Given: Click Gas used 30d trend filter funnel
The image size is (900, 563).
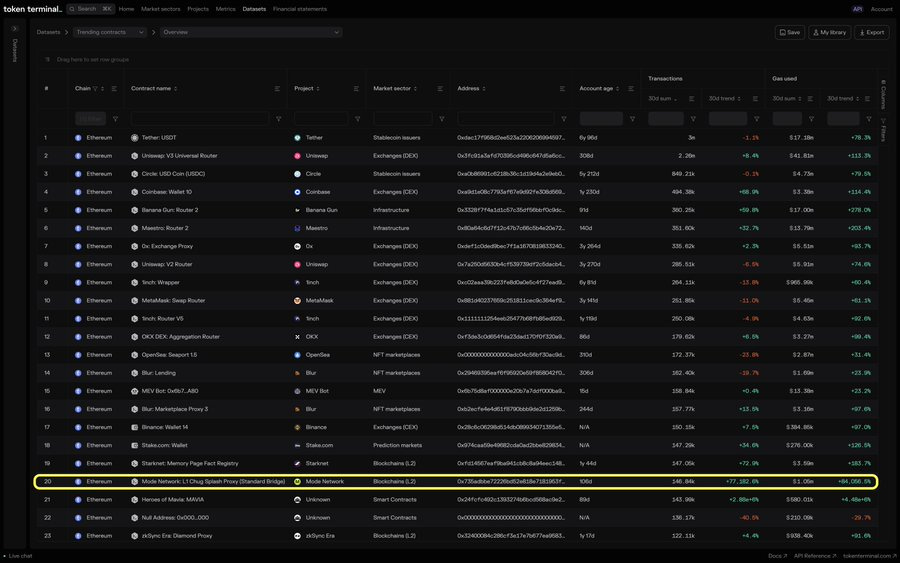Looking at the screenshot, I should tap(869, 119).
